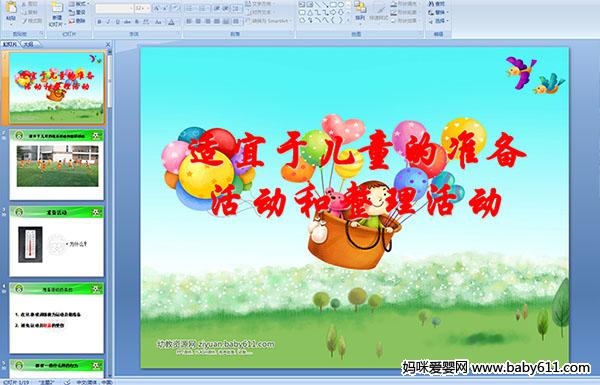The image size is (600, 385).
Task: Open the Layout (版式) dropdown
Action: tap(78, 4)
